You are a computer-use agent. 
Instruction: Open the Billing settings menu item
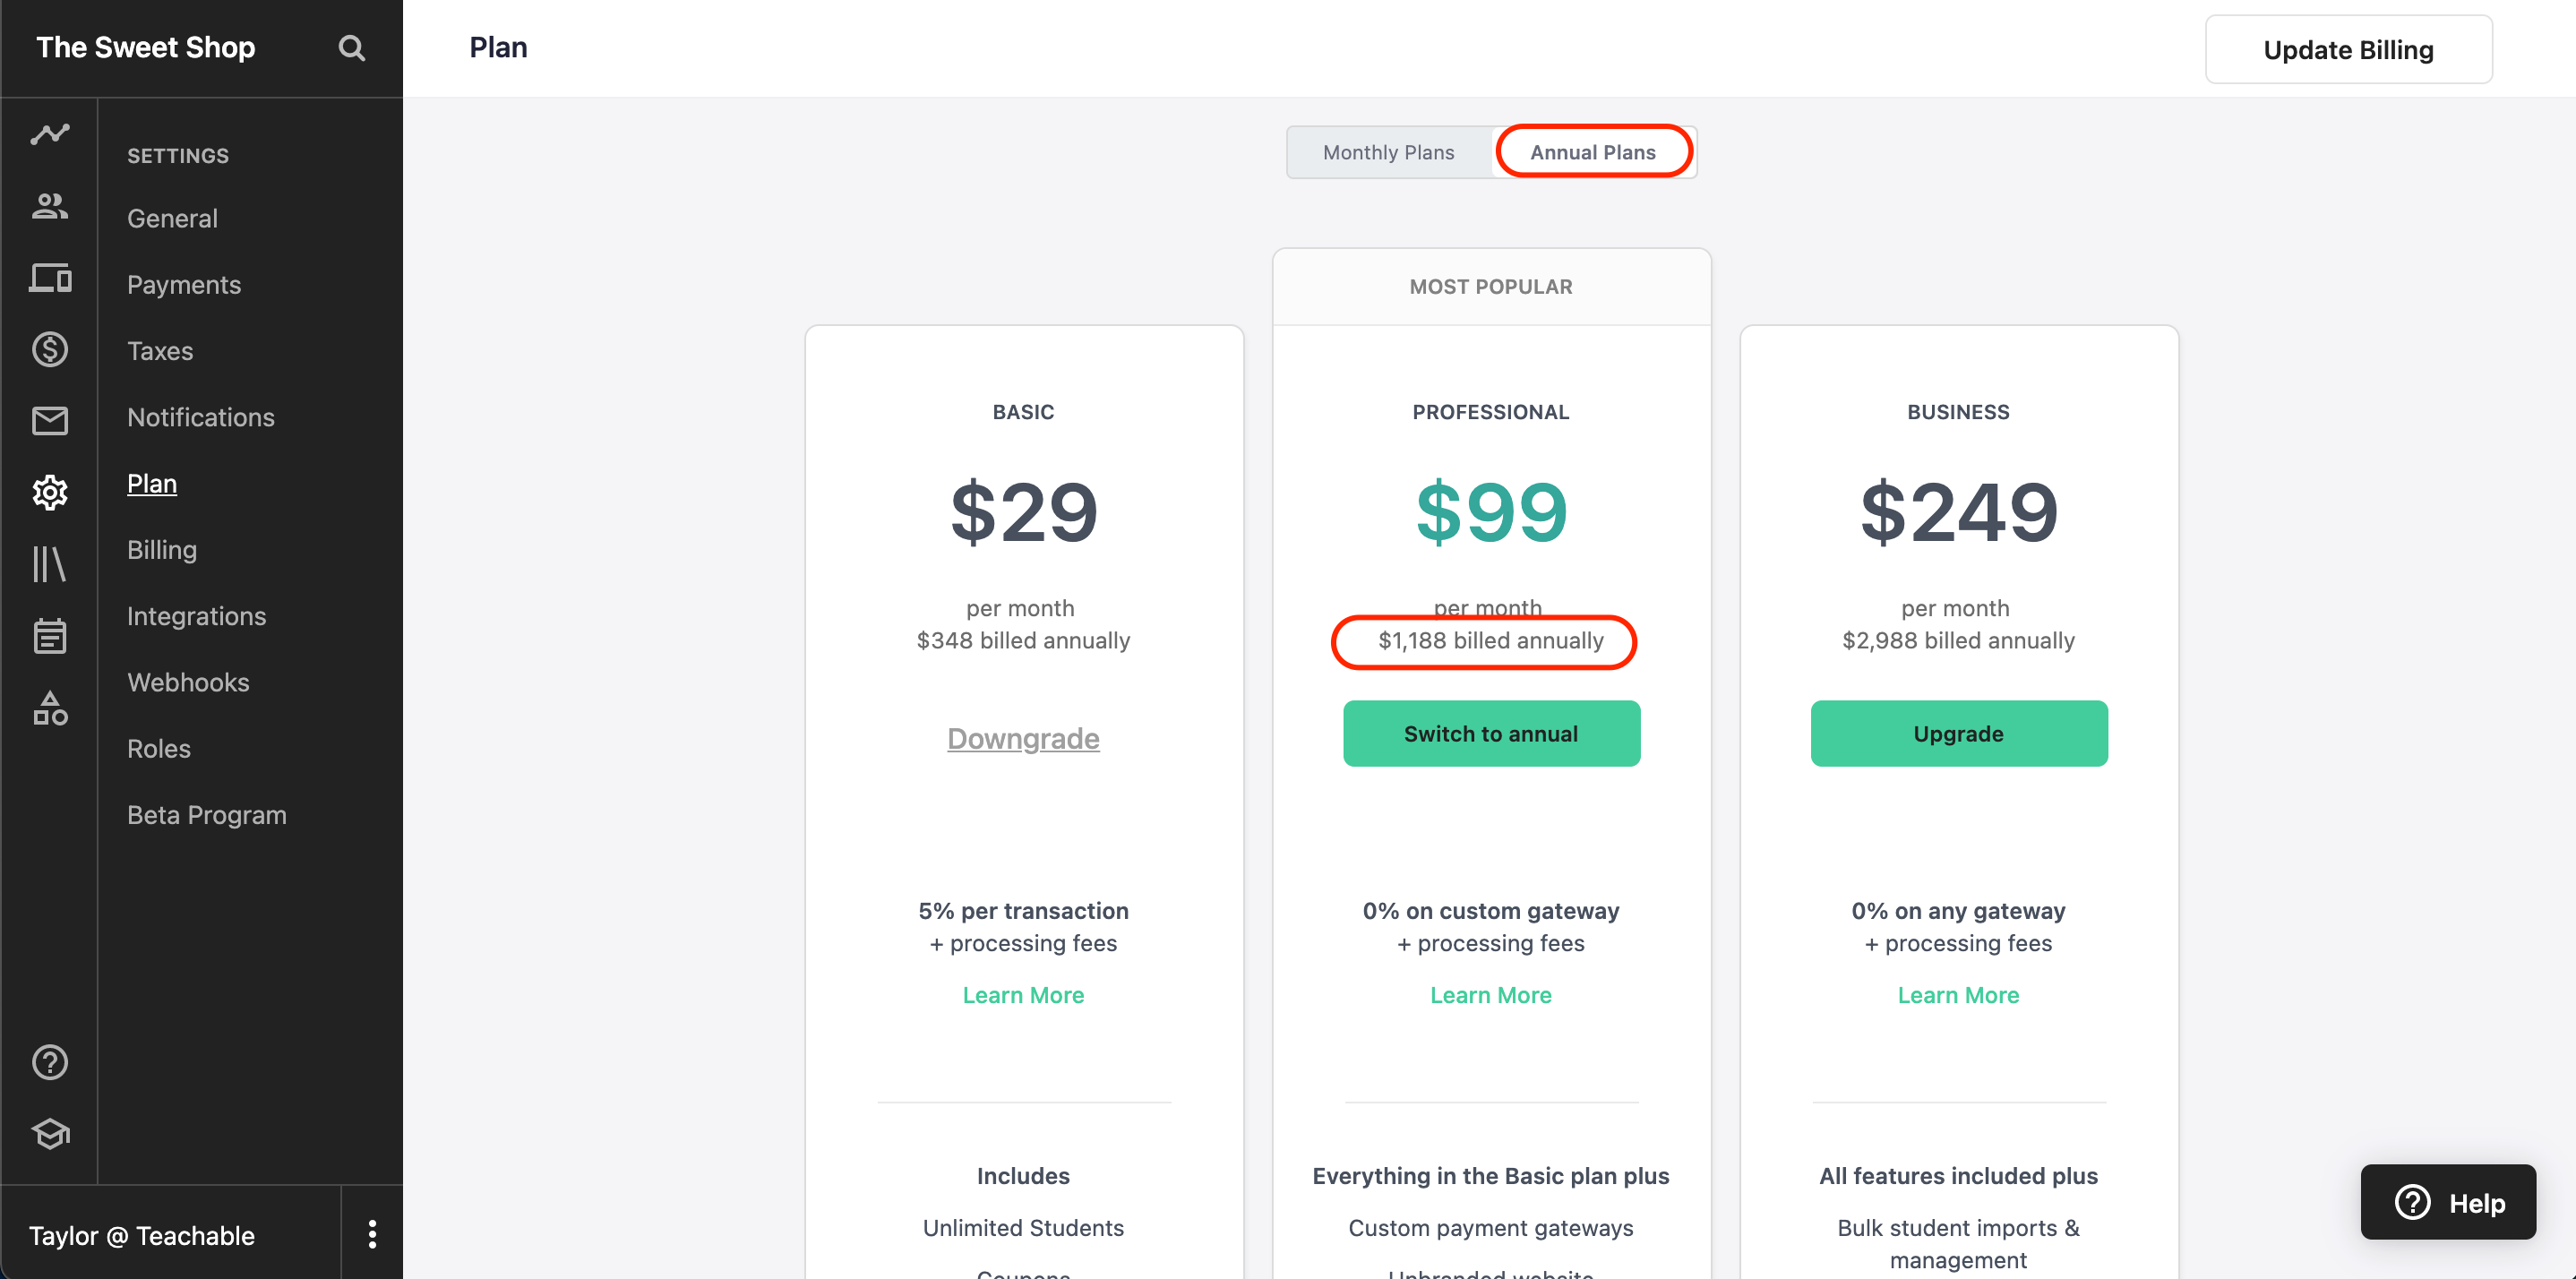[x=162, y=550]
